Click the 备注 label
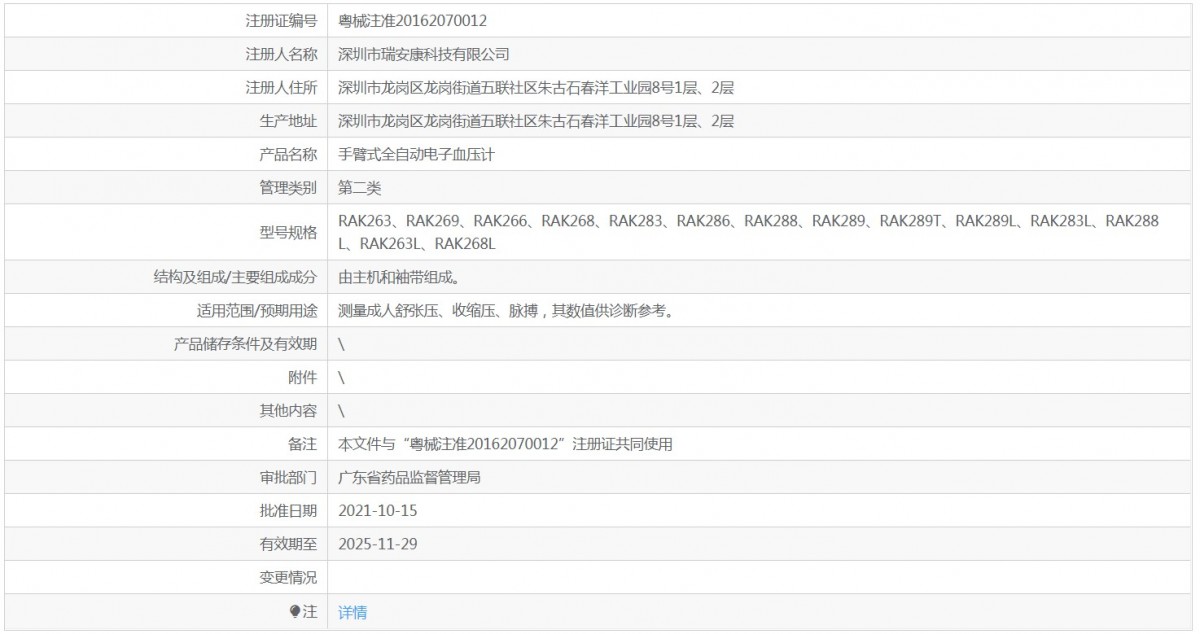This screenshot has width=1200, height=634. tap(302, 444)
